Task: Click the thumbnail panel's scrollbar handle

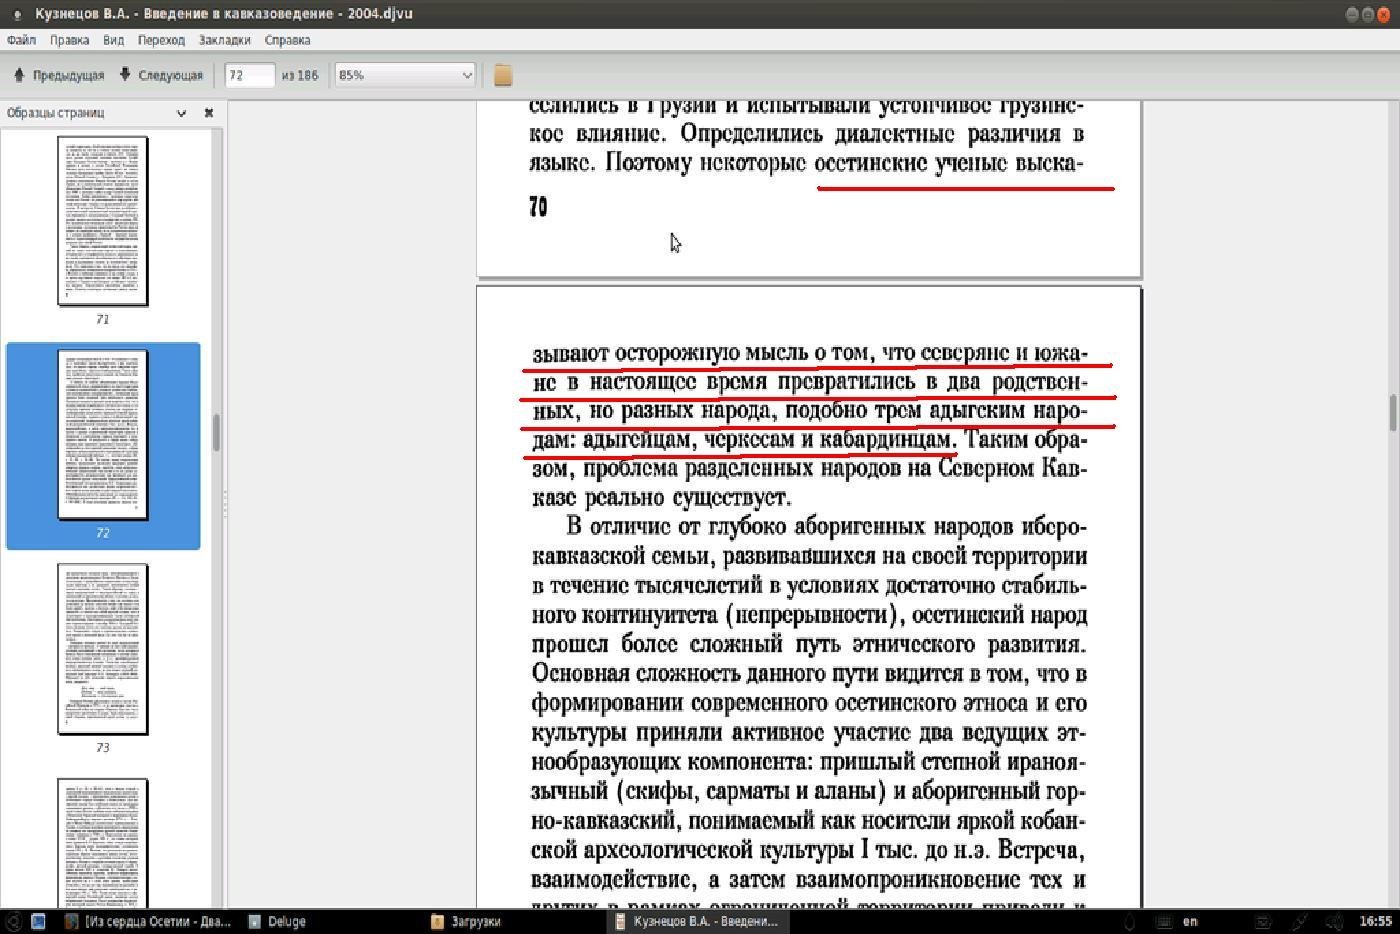Action: 216,432
